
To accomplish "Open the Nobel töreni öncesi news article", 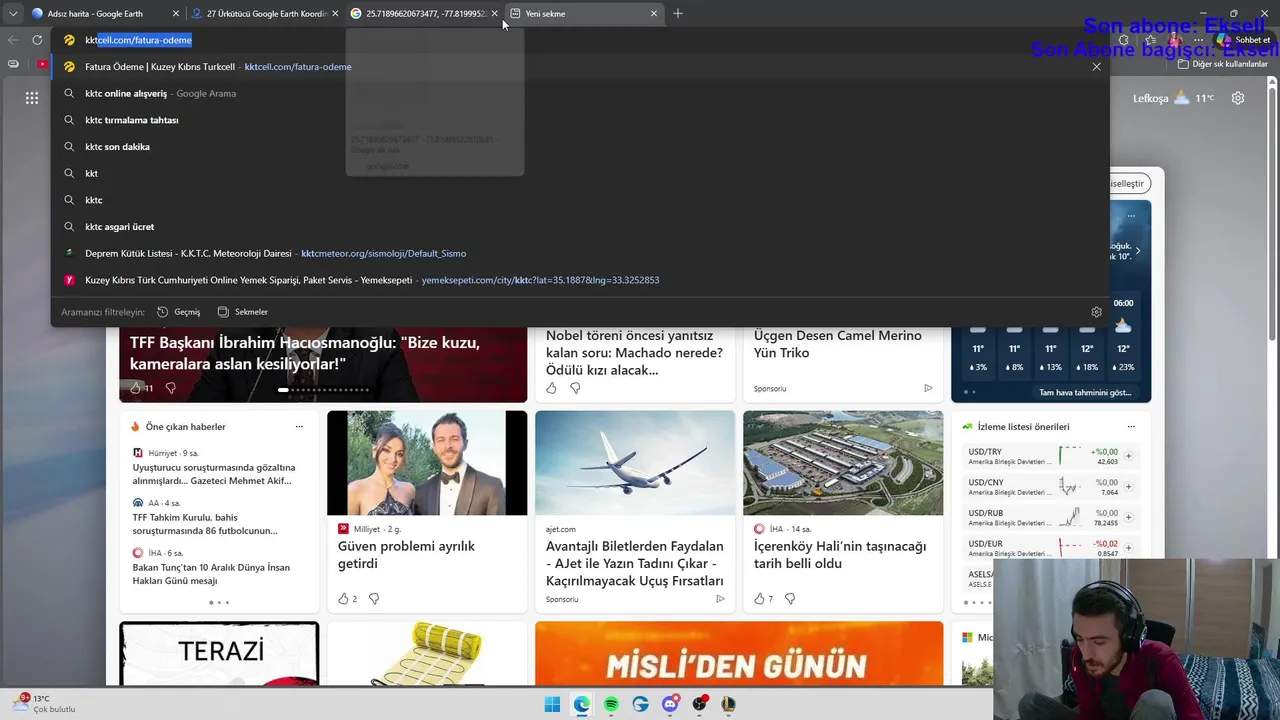I will tap(634, 353).
